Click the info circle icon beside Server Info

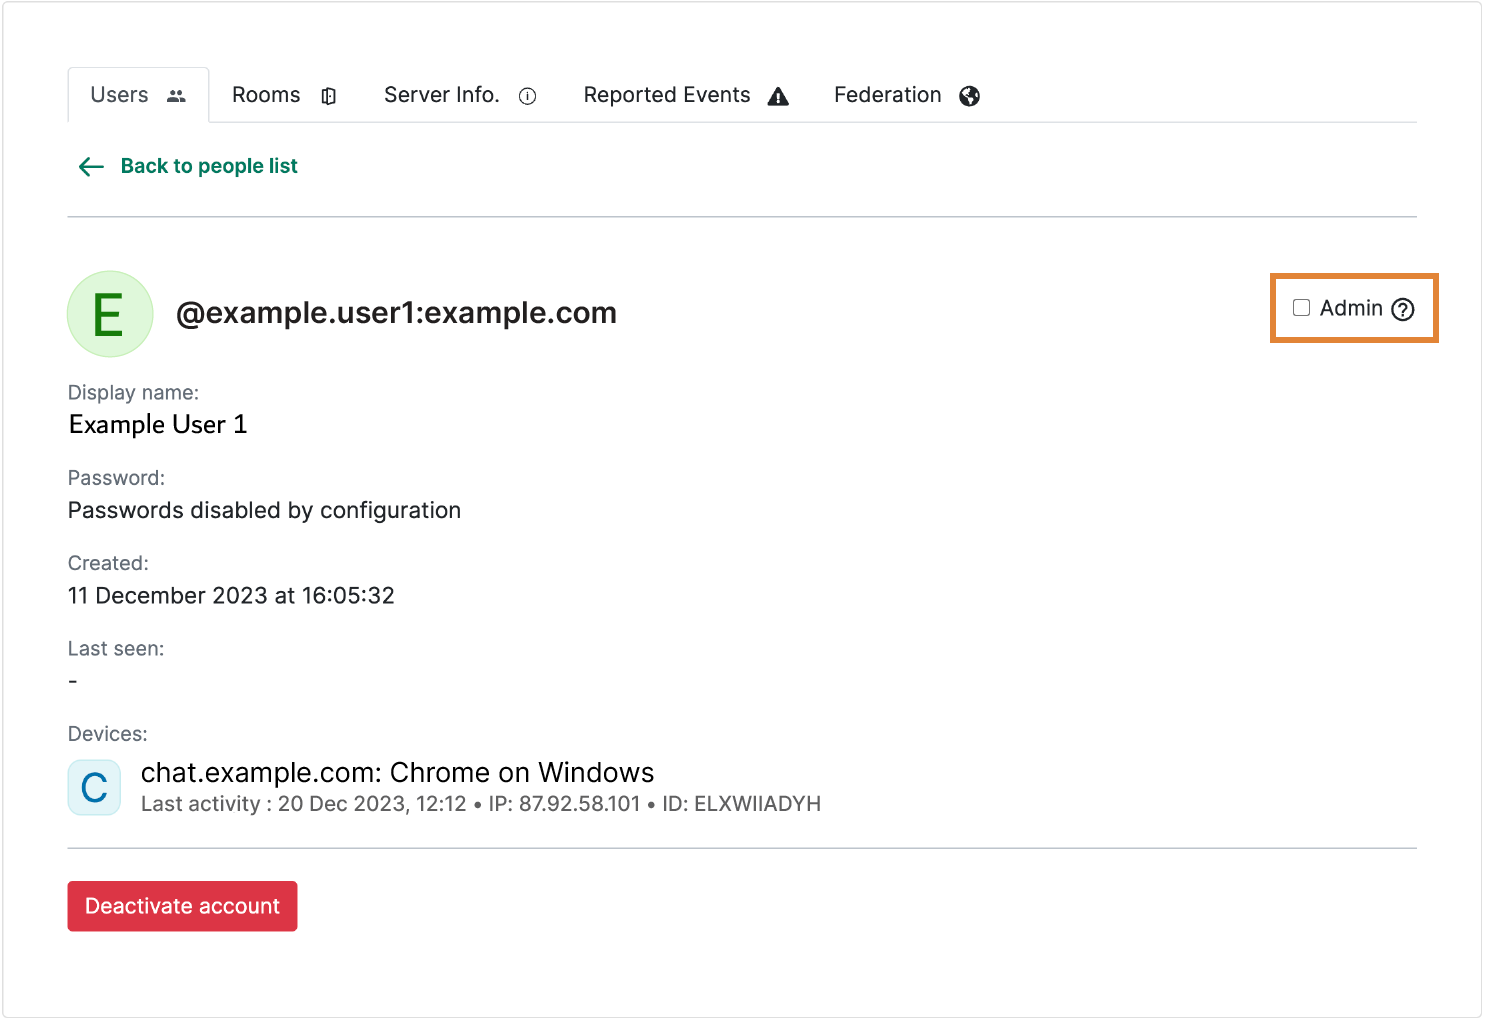(527, 96)
